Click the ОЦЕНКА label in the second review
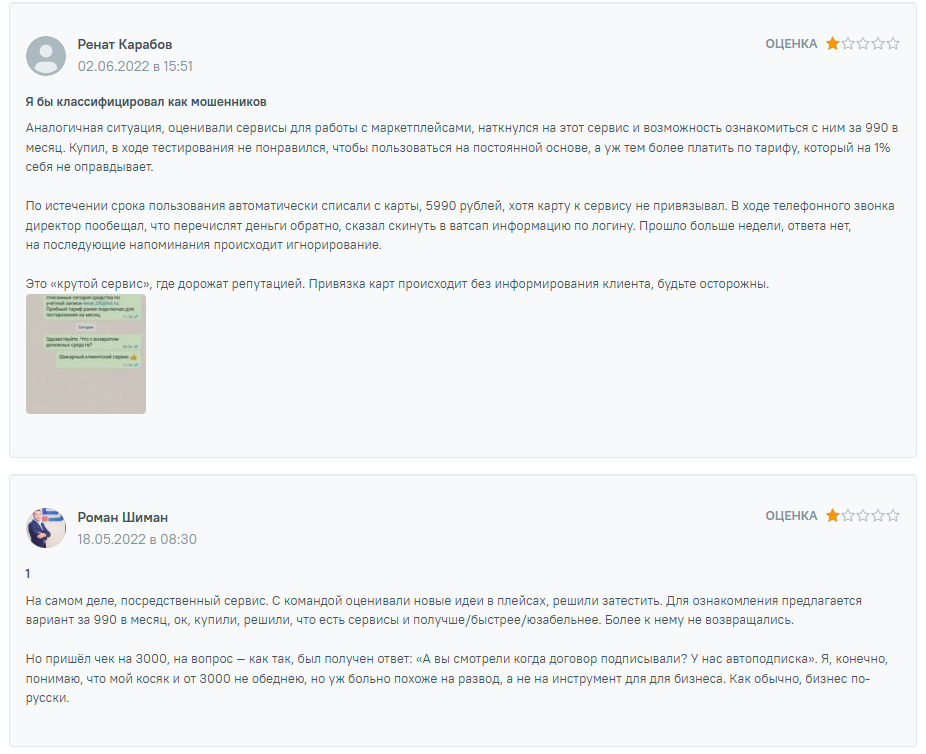The image size is (926, 754). pyautogui.click(x=791, y=516)
